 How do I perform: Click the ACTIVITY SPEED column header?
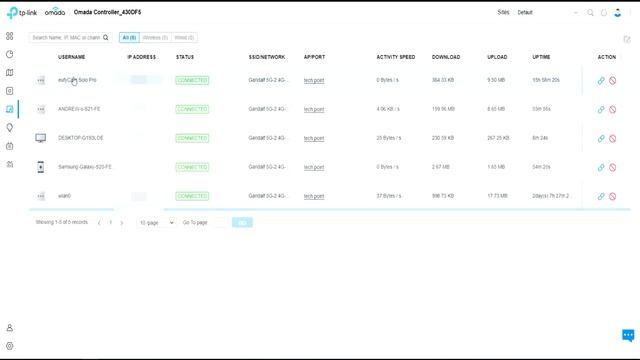396,57
